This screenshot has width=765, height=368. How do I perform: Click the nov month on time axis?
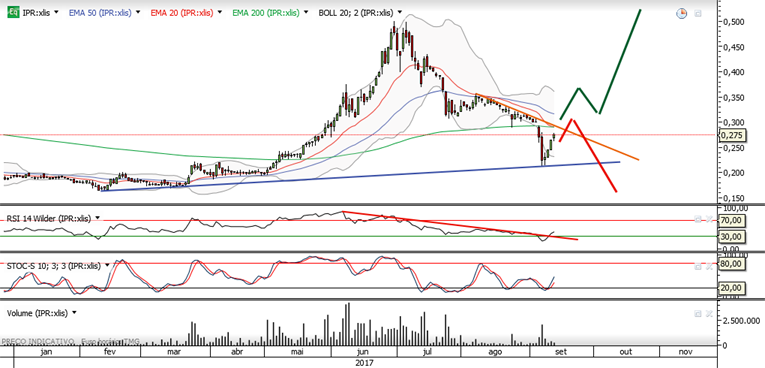pos(685,351)
